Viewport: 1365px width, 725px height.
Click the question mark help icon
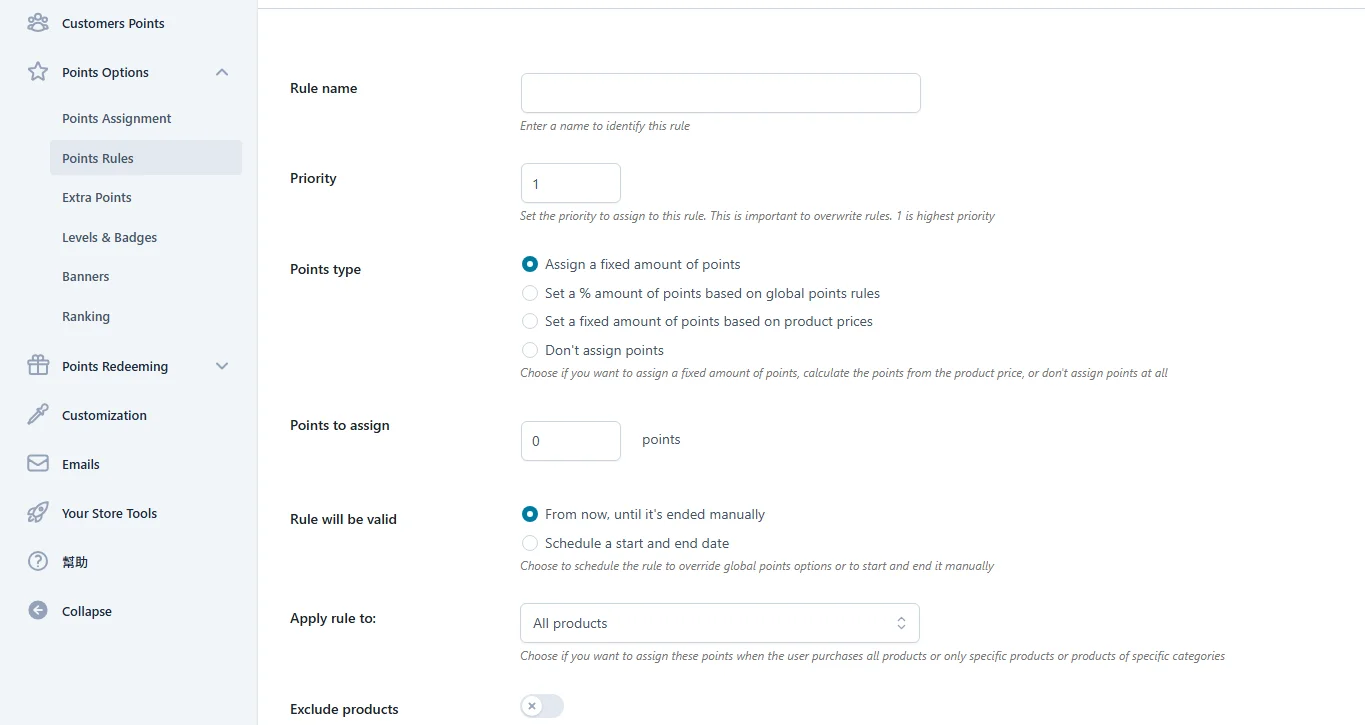(x=38, y=562)
